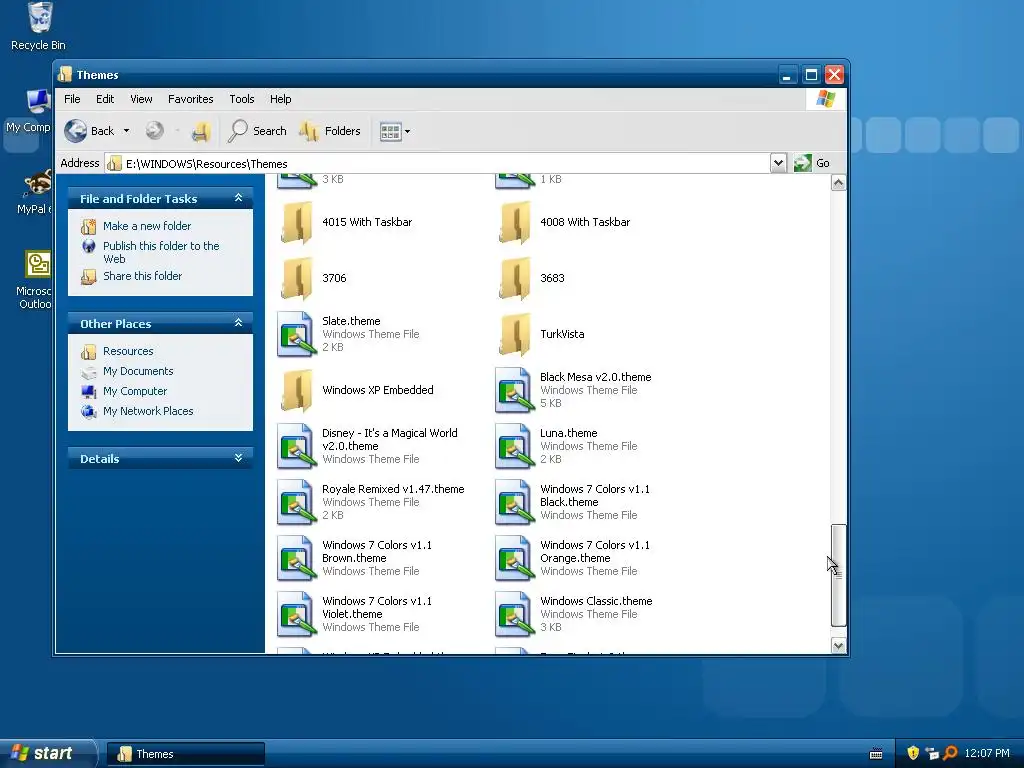Click the keyboard icon in taskbar
The height and width of the screenshot is (768, 1024).
pos(876,754)
